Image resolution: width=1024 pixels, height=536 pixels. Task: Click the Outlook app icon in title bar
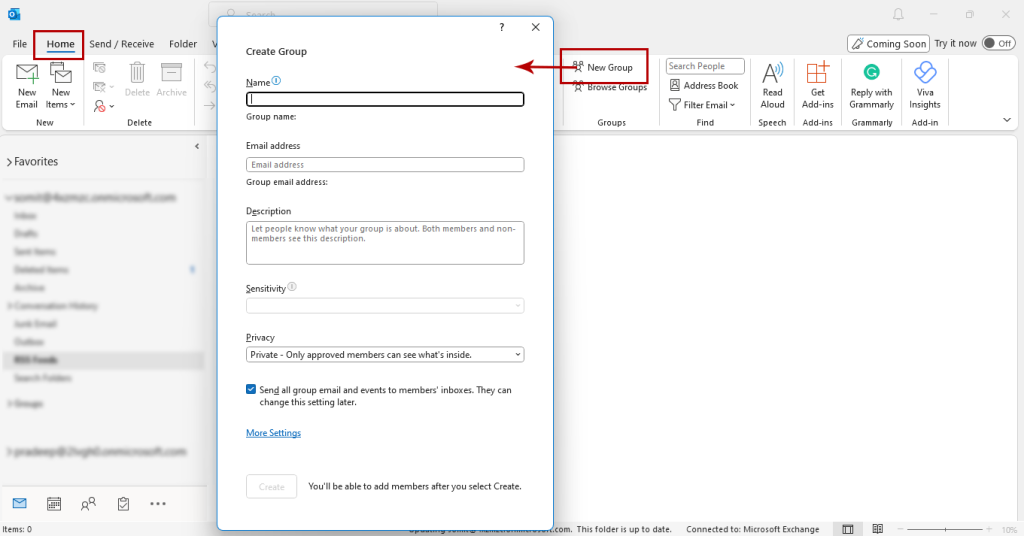click(14, 14)
